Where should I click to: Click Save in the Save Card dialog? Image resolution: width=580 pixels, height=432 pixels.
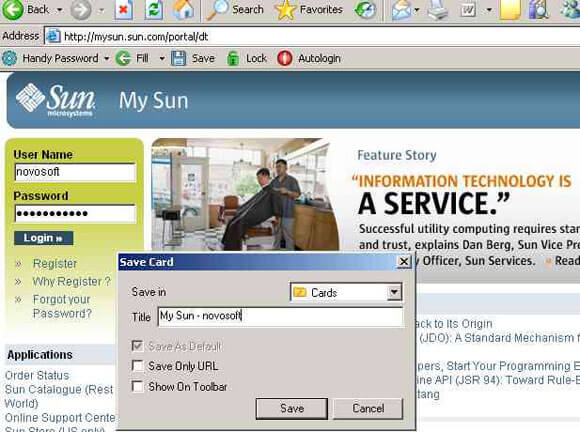click(x=292, y=408)
